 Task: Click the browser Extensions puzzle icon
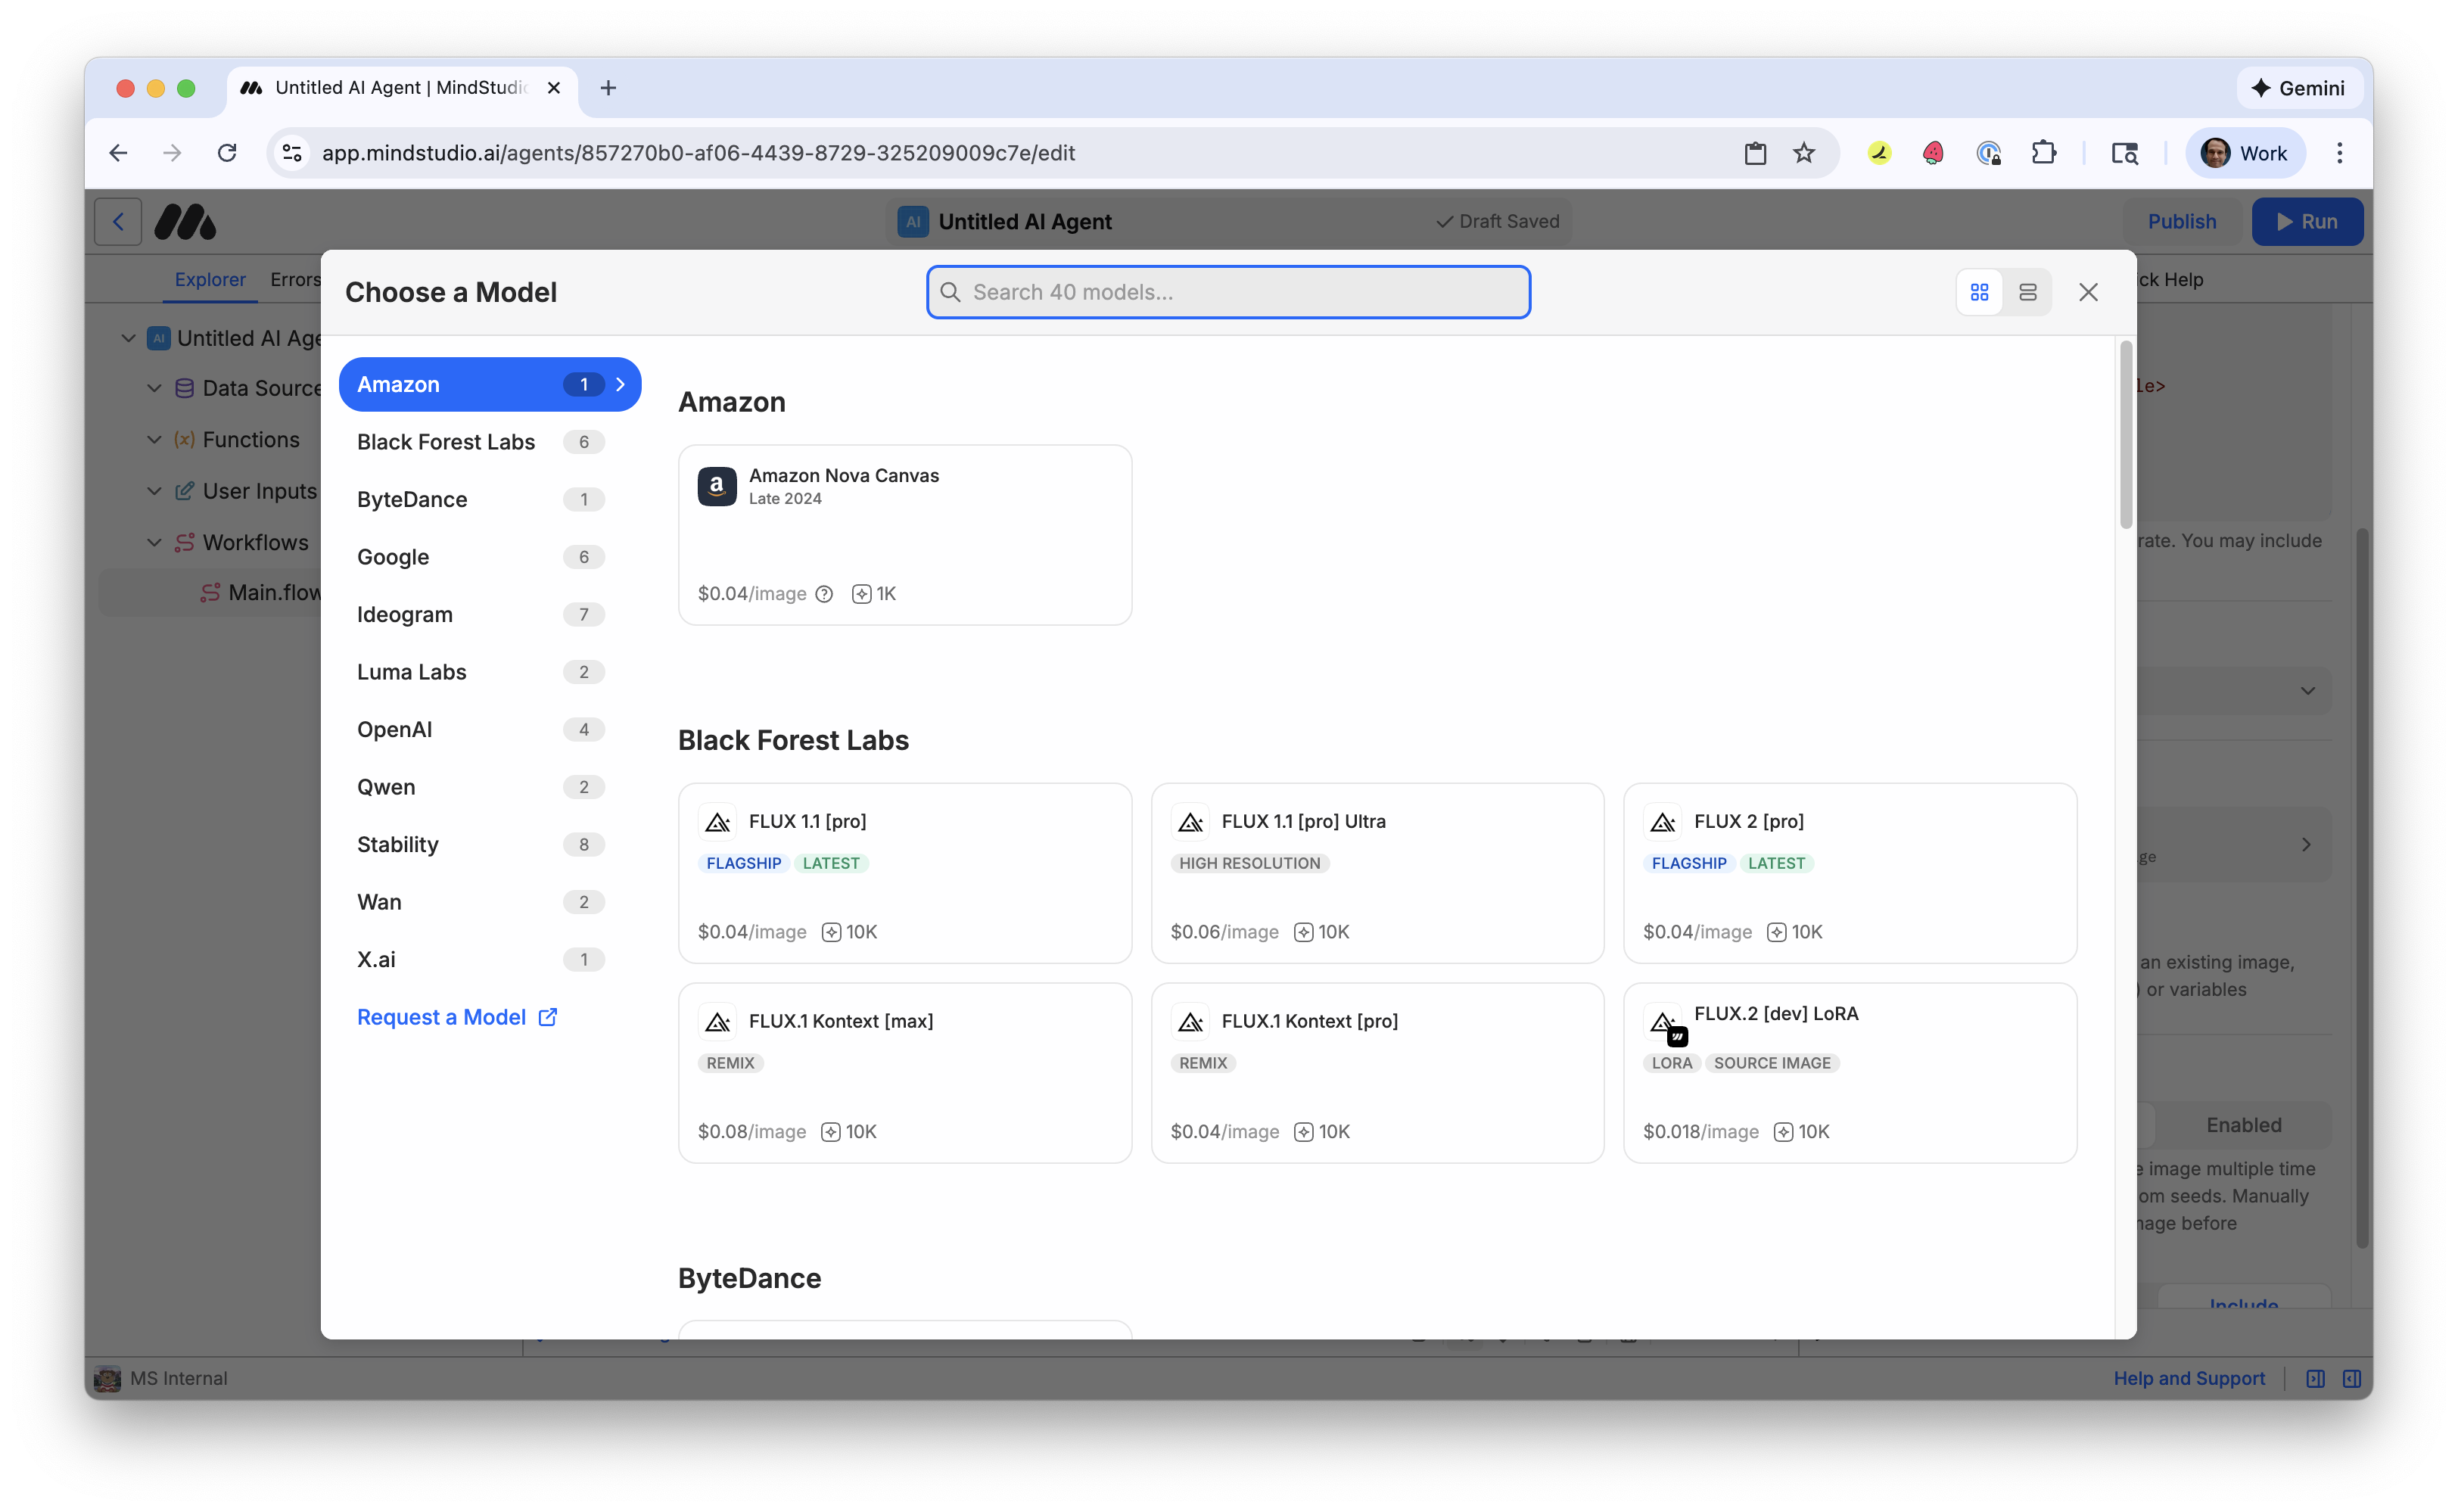coord(2043,153)
